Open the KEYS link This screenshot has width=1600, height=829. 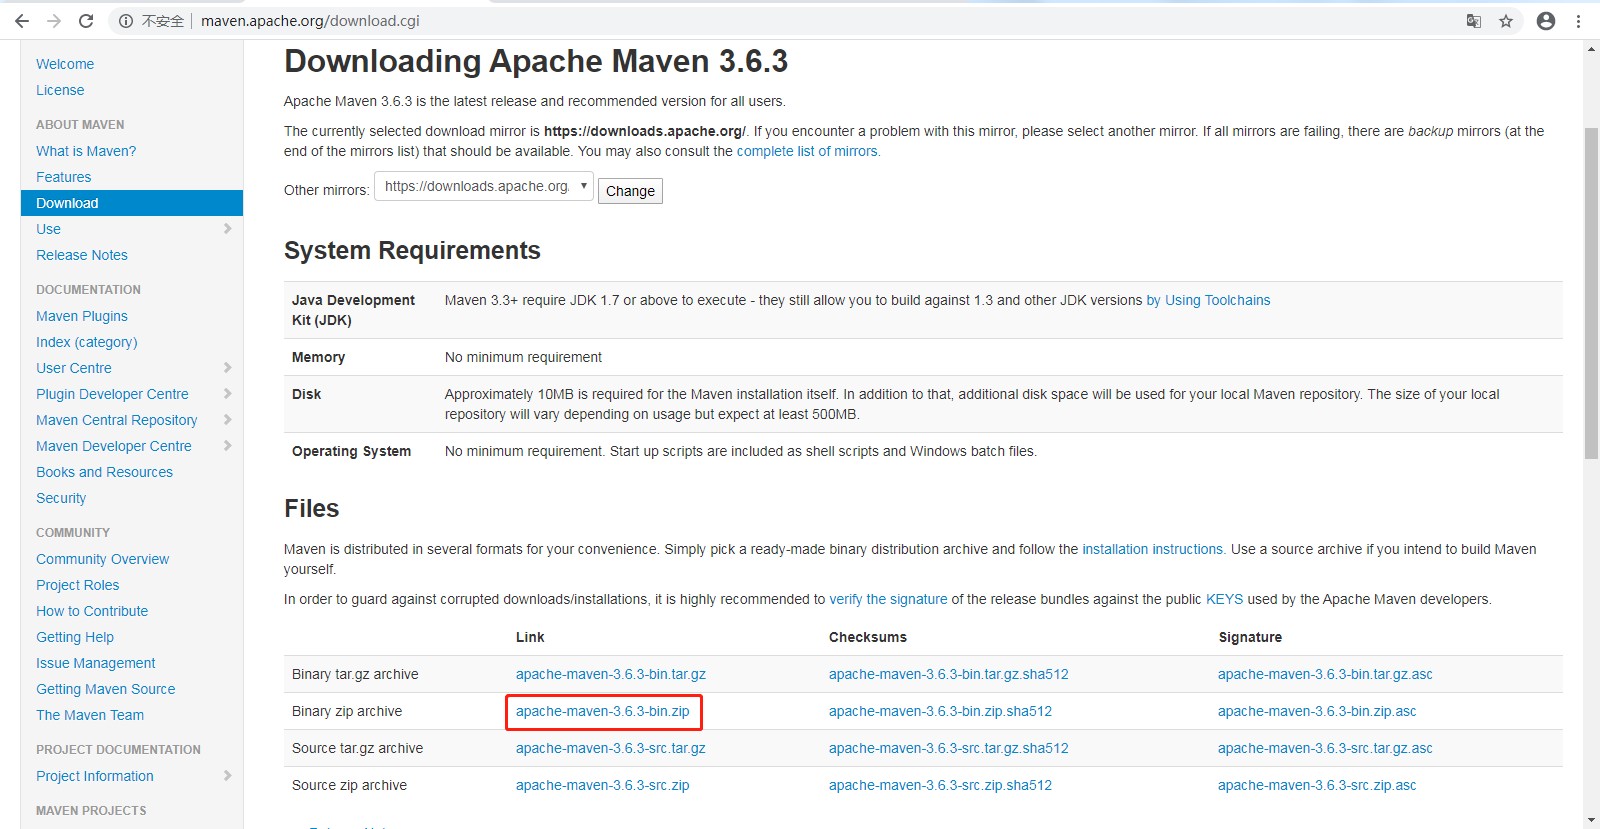[1224, 599]
